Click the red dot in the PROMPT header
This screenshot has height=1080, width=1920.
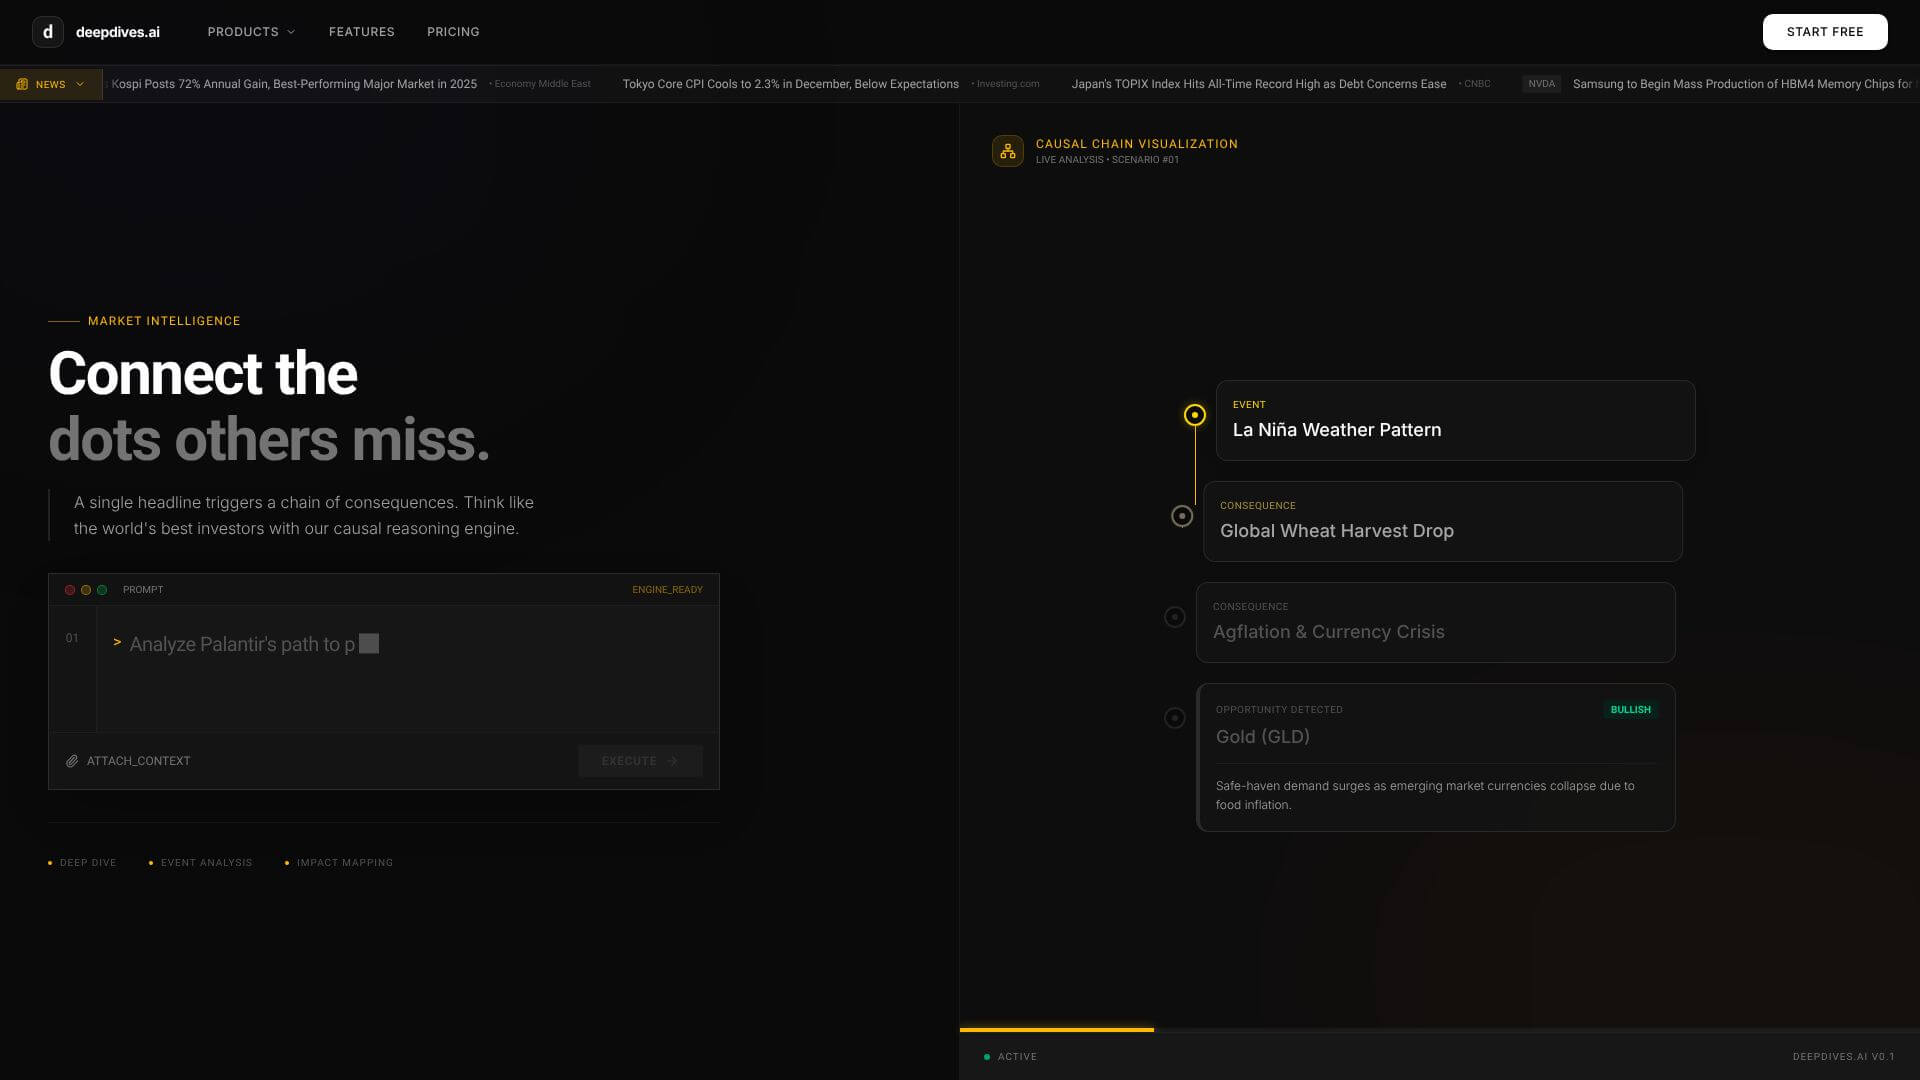(69, 589)
